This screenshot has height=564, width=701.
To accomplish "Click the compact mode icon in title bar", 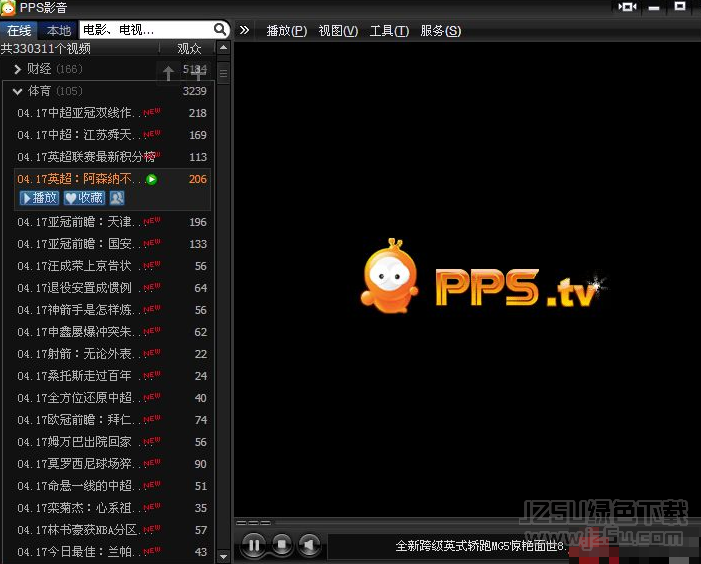I will click(x=627, y=7).
